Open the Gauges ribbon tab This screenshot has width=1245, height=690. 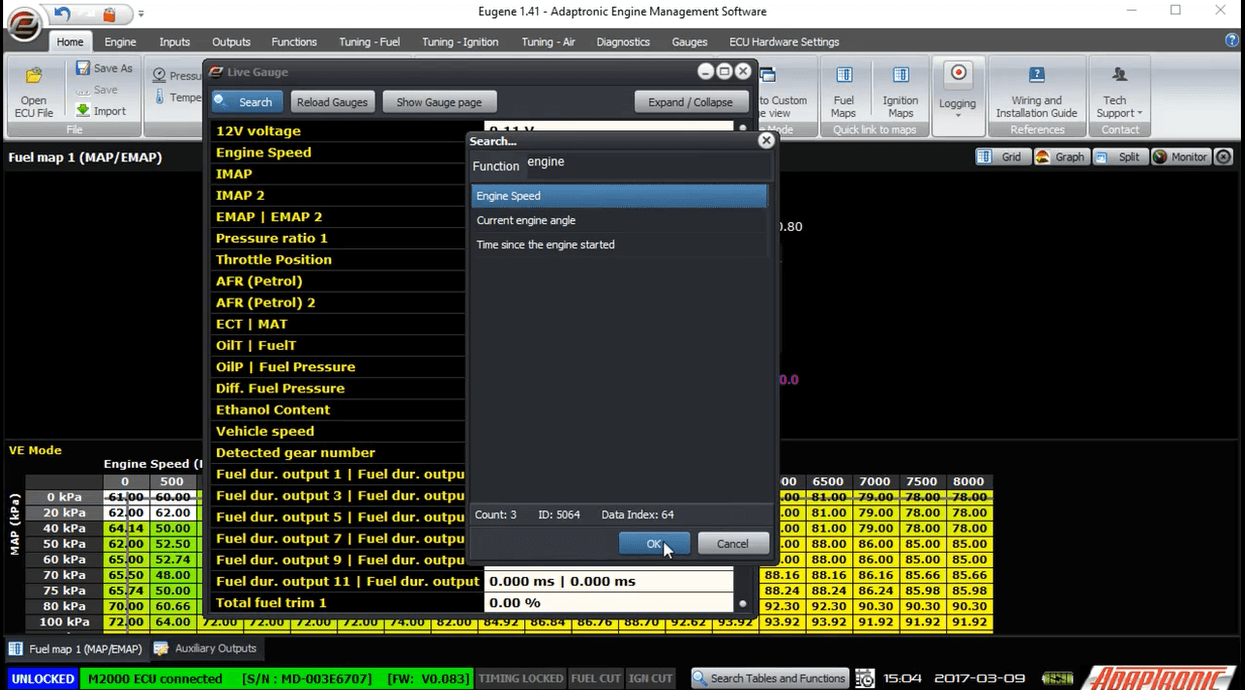tap(689, 42)
